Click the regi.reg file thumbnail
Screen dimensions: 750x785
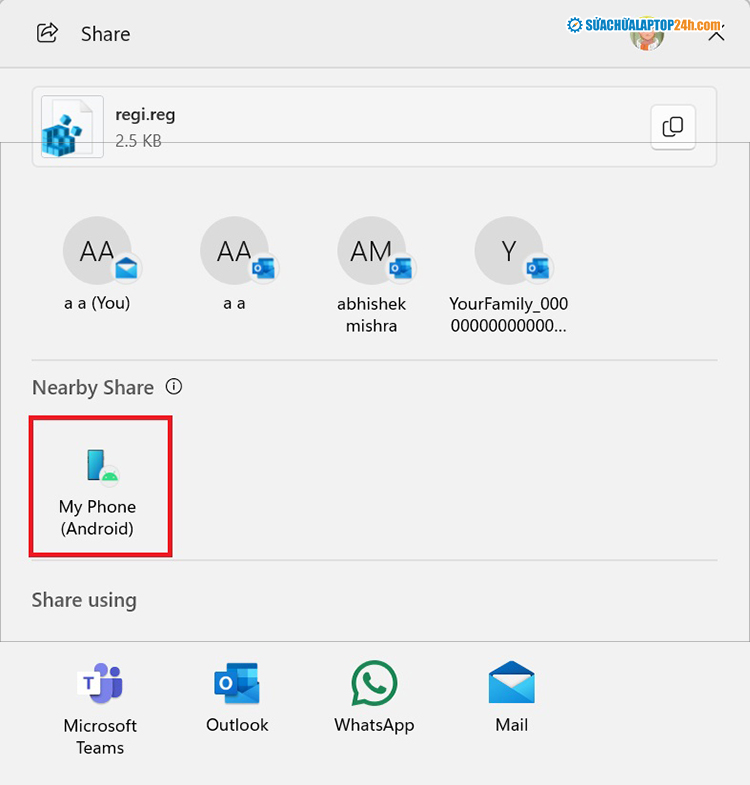coord(73,127)
